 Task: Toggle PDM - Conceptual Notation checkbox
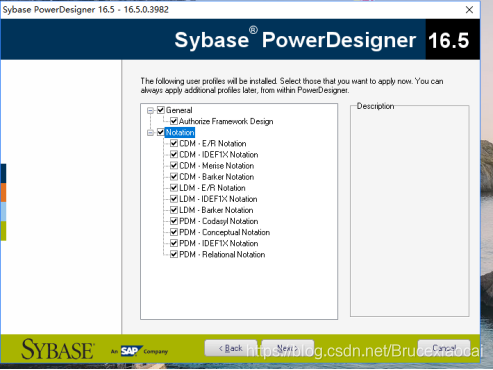point(174,232)
